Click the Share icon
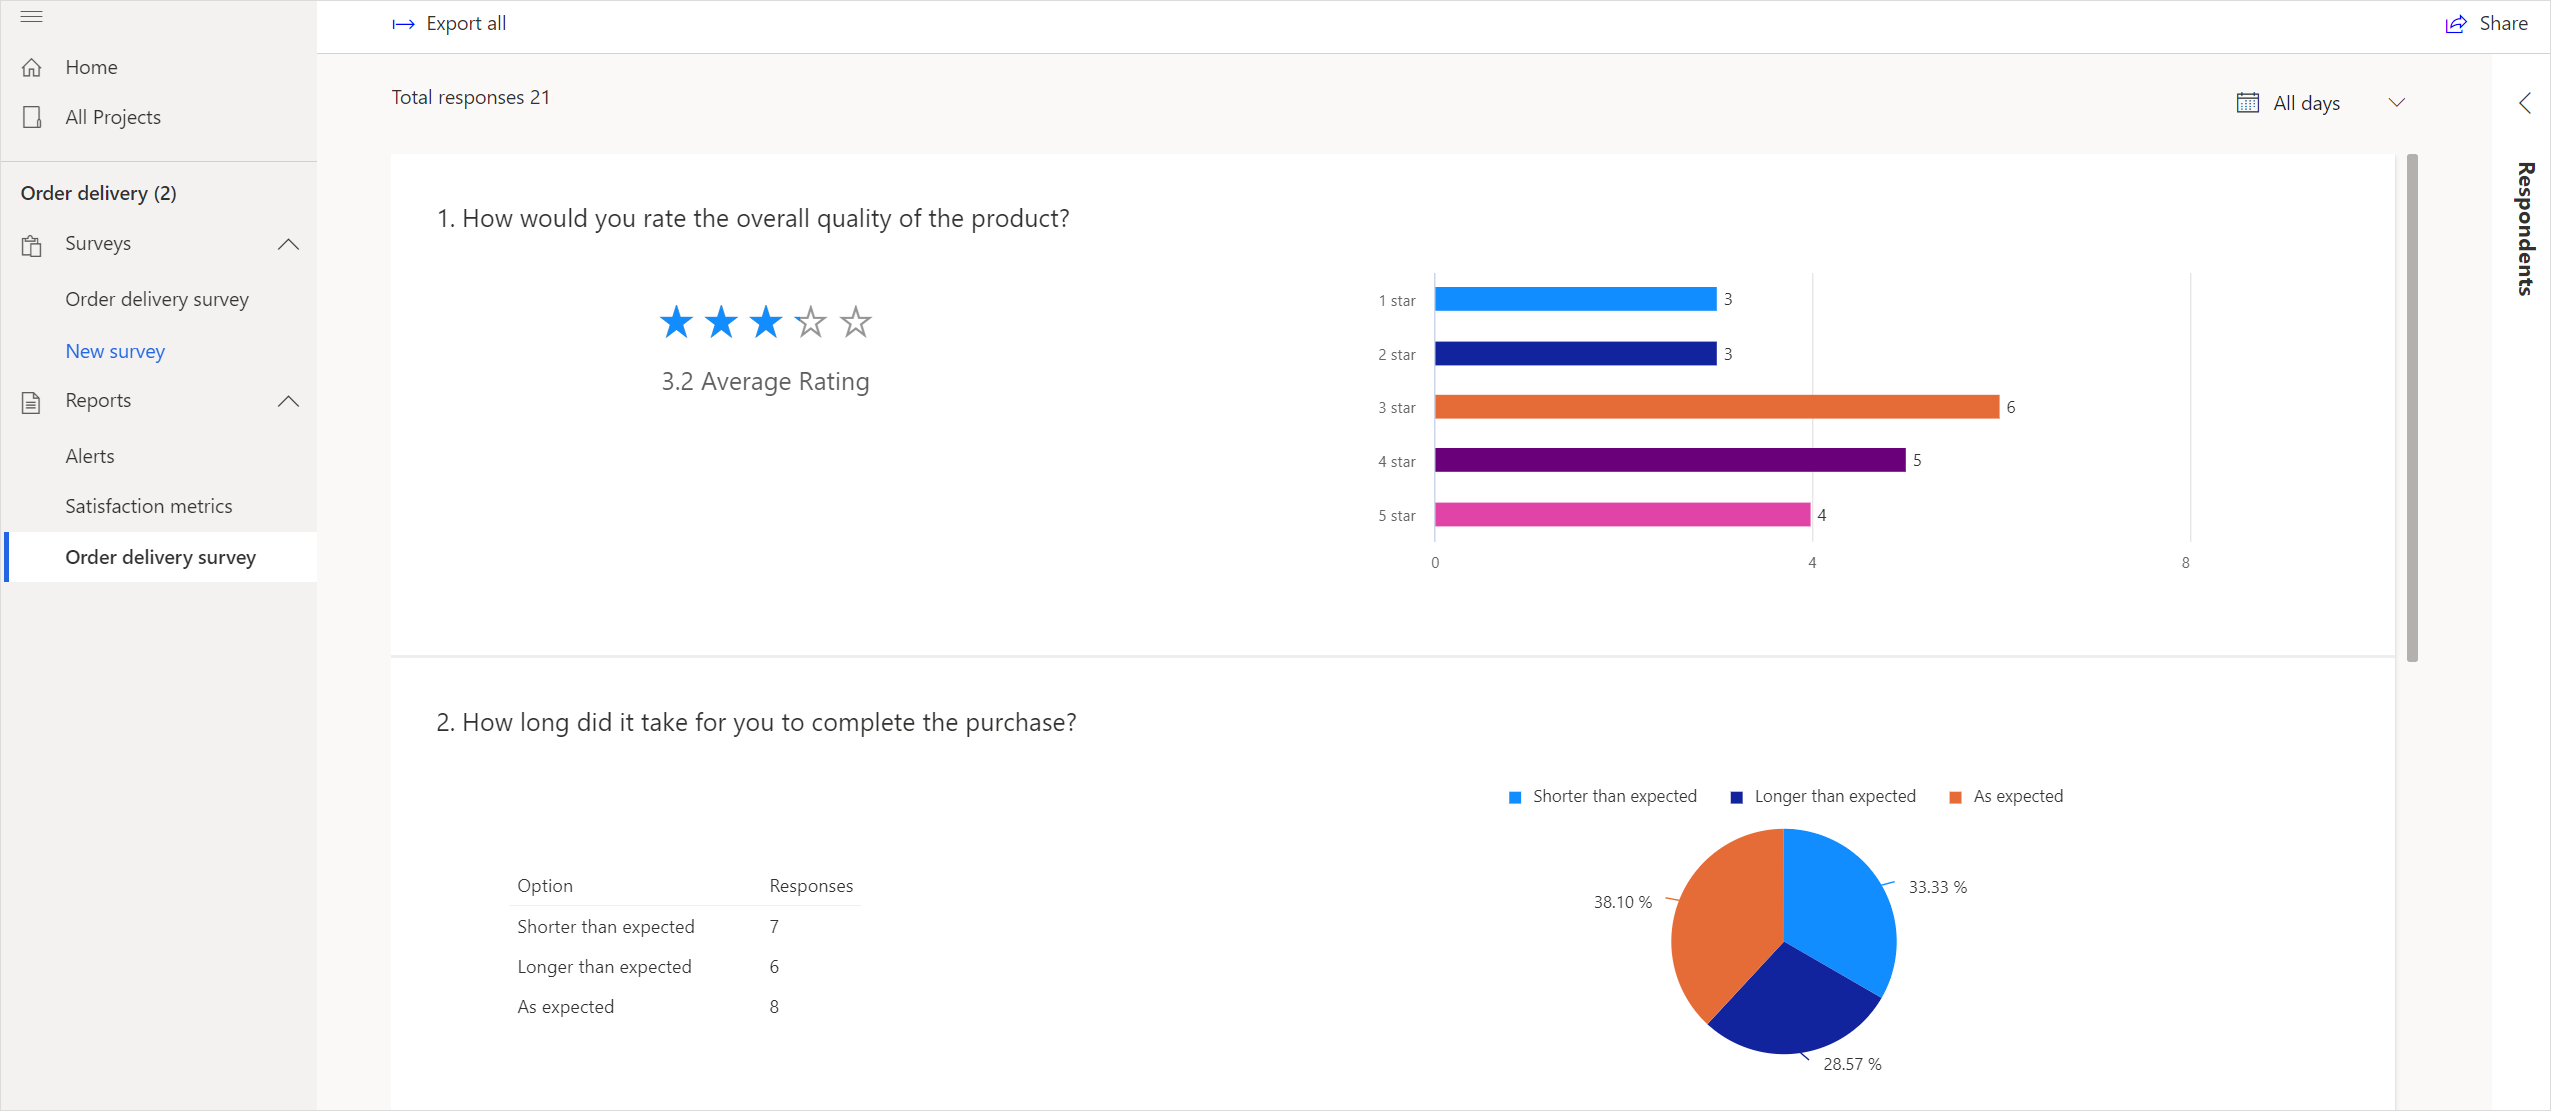 coord(2457,23)
